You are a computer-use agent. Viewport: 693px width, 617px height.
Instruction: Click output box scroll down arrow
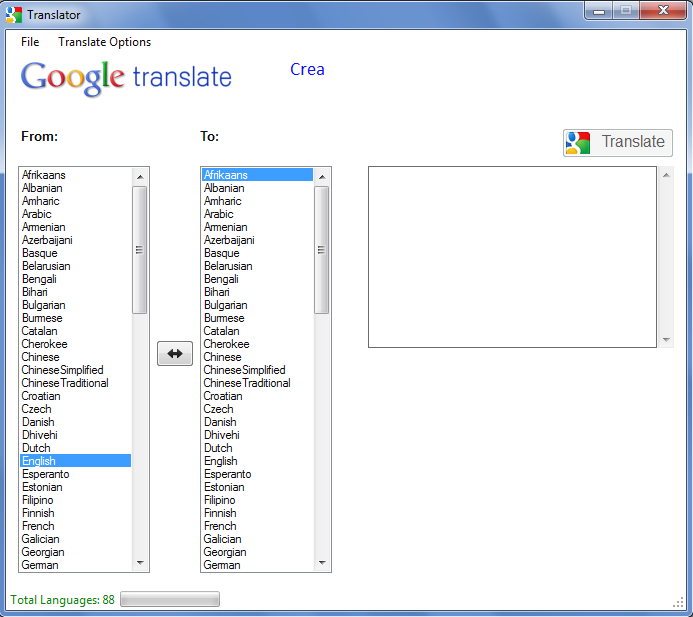click(x=666, y=339)
